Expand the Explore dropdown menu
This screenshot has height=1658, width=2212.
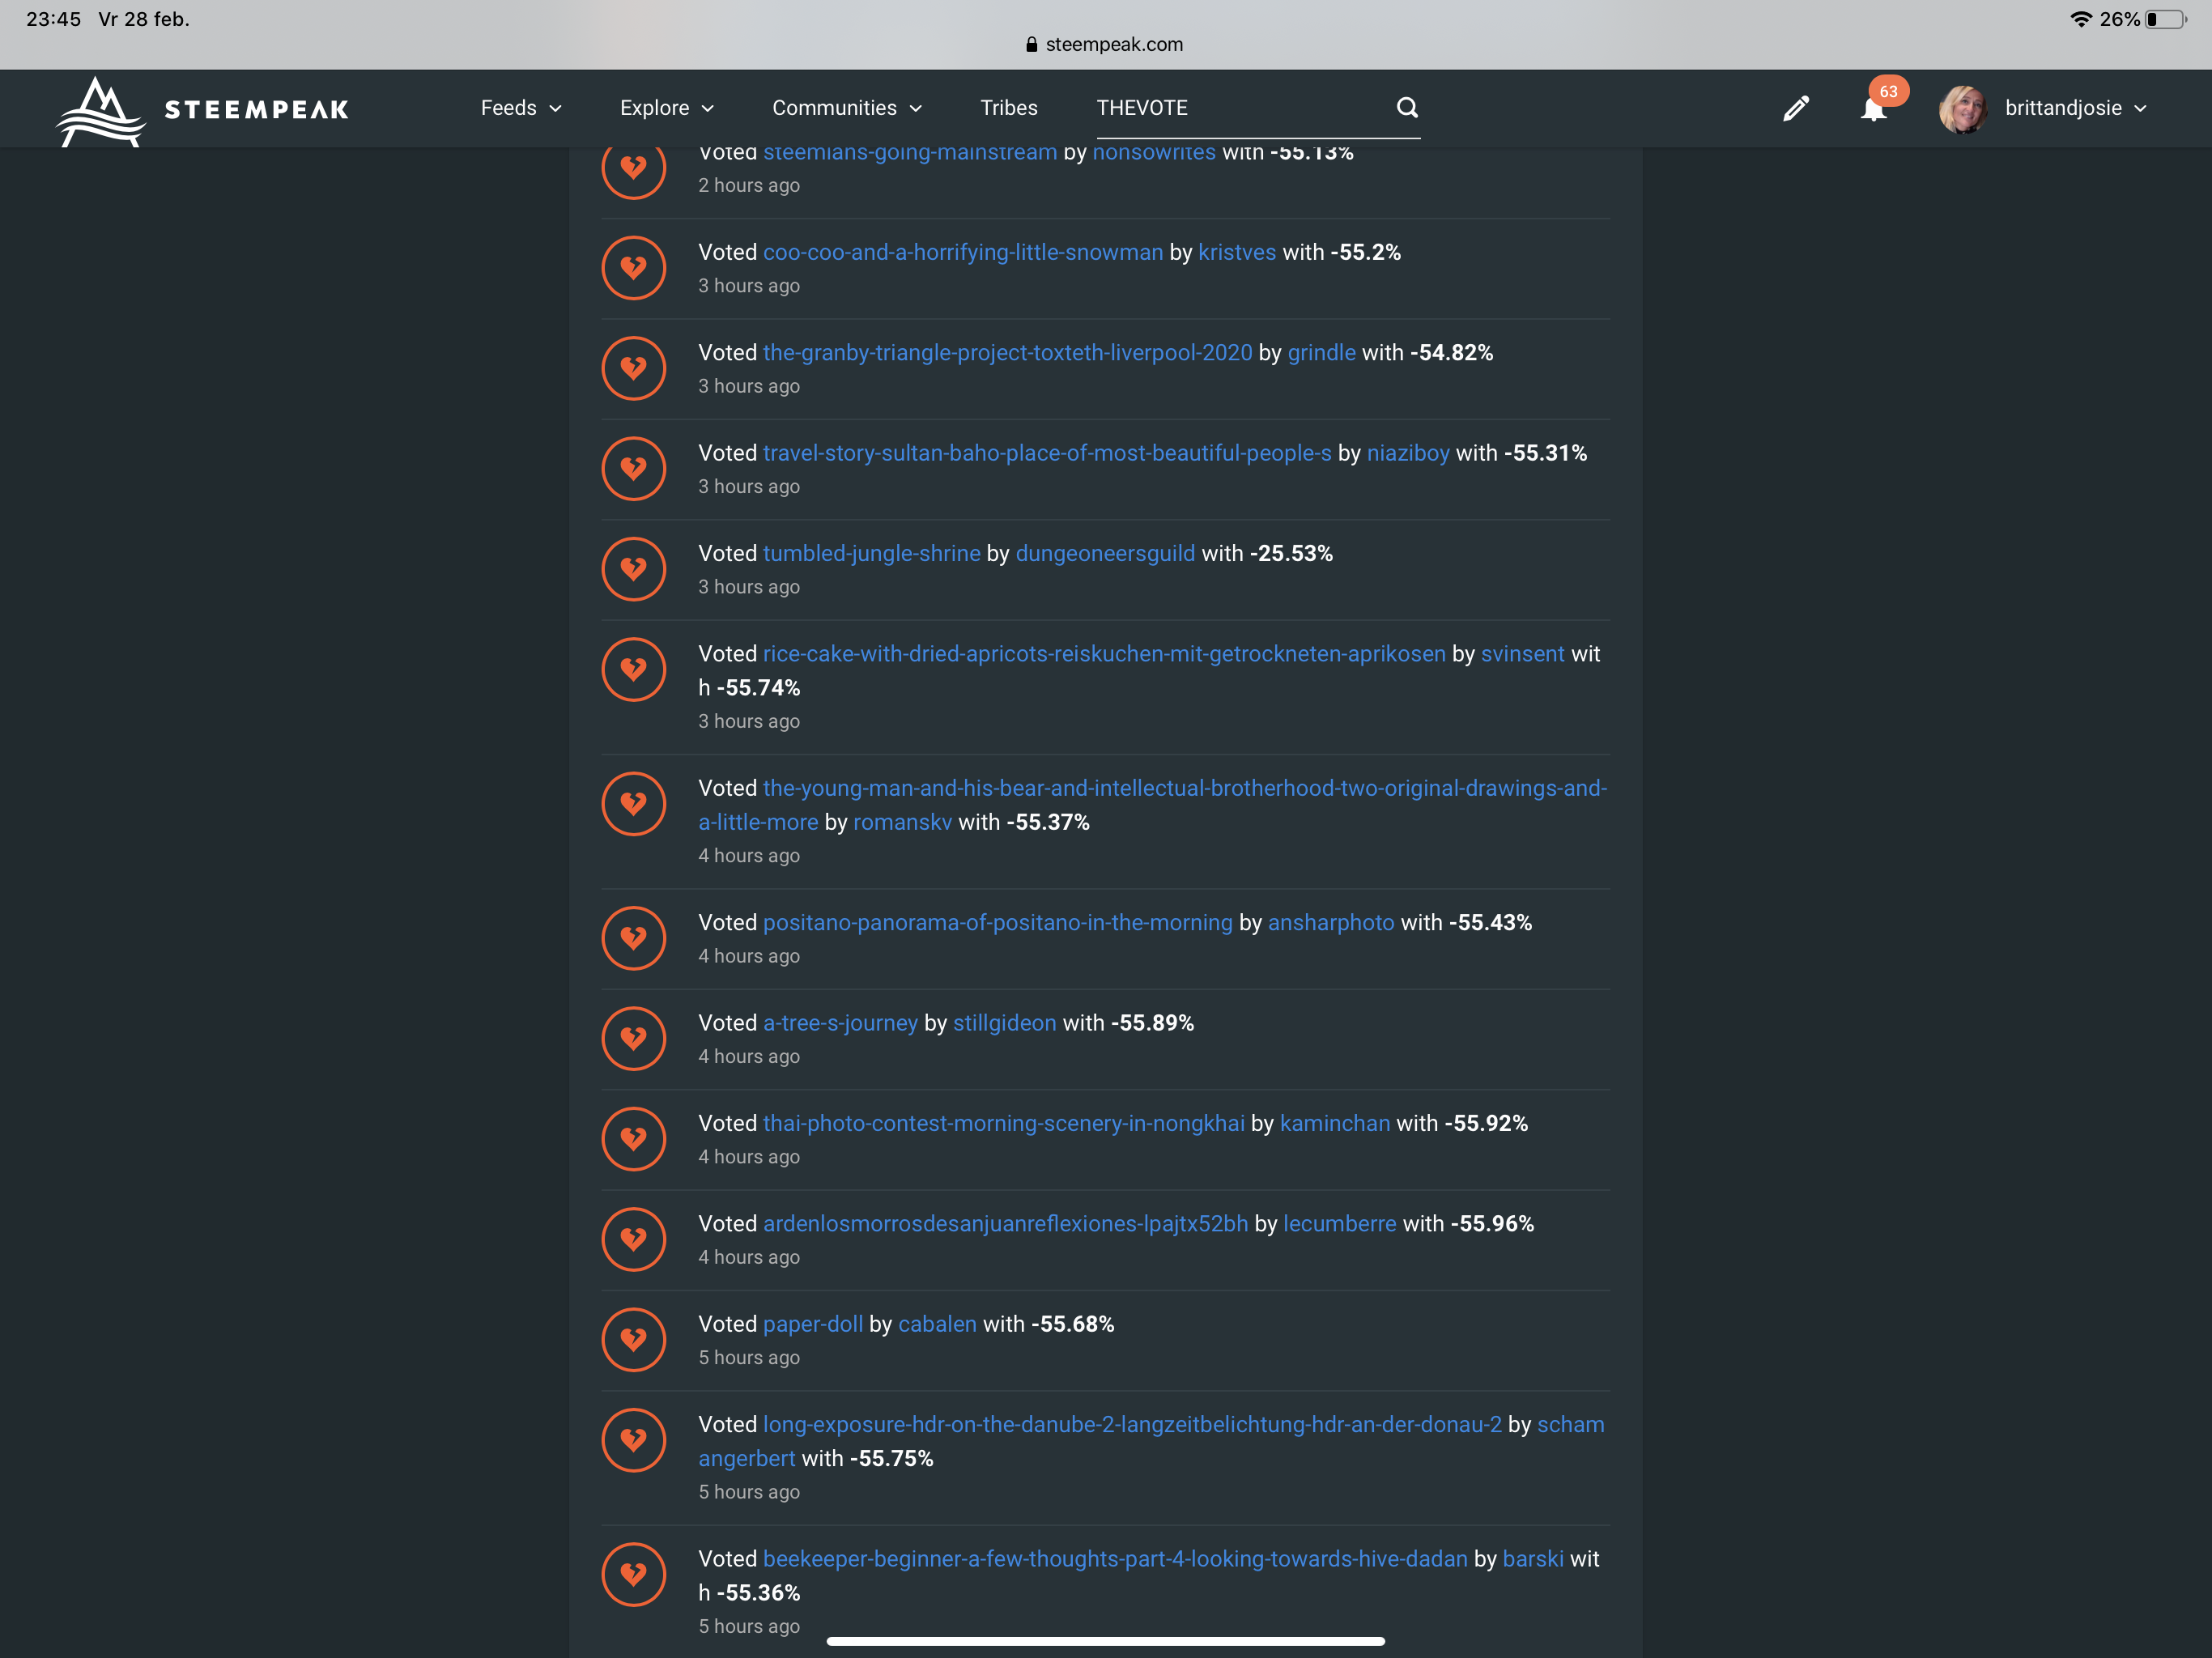pos(666,108)
